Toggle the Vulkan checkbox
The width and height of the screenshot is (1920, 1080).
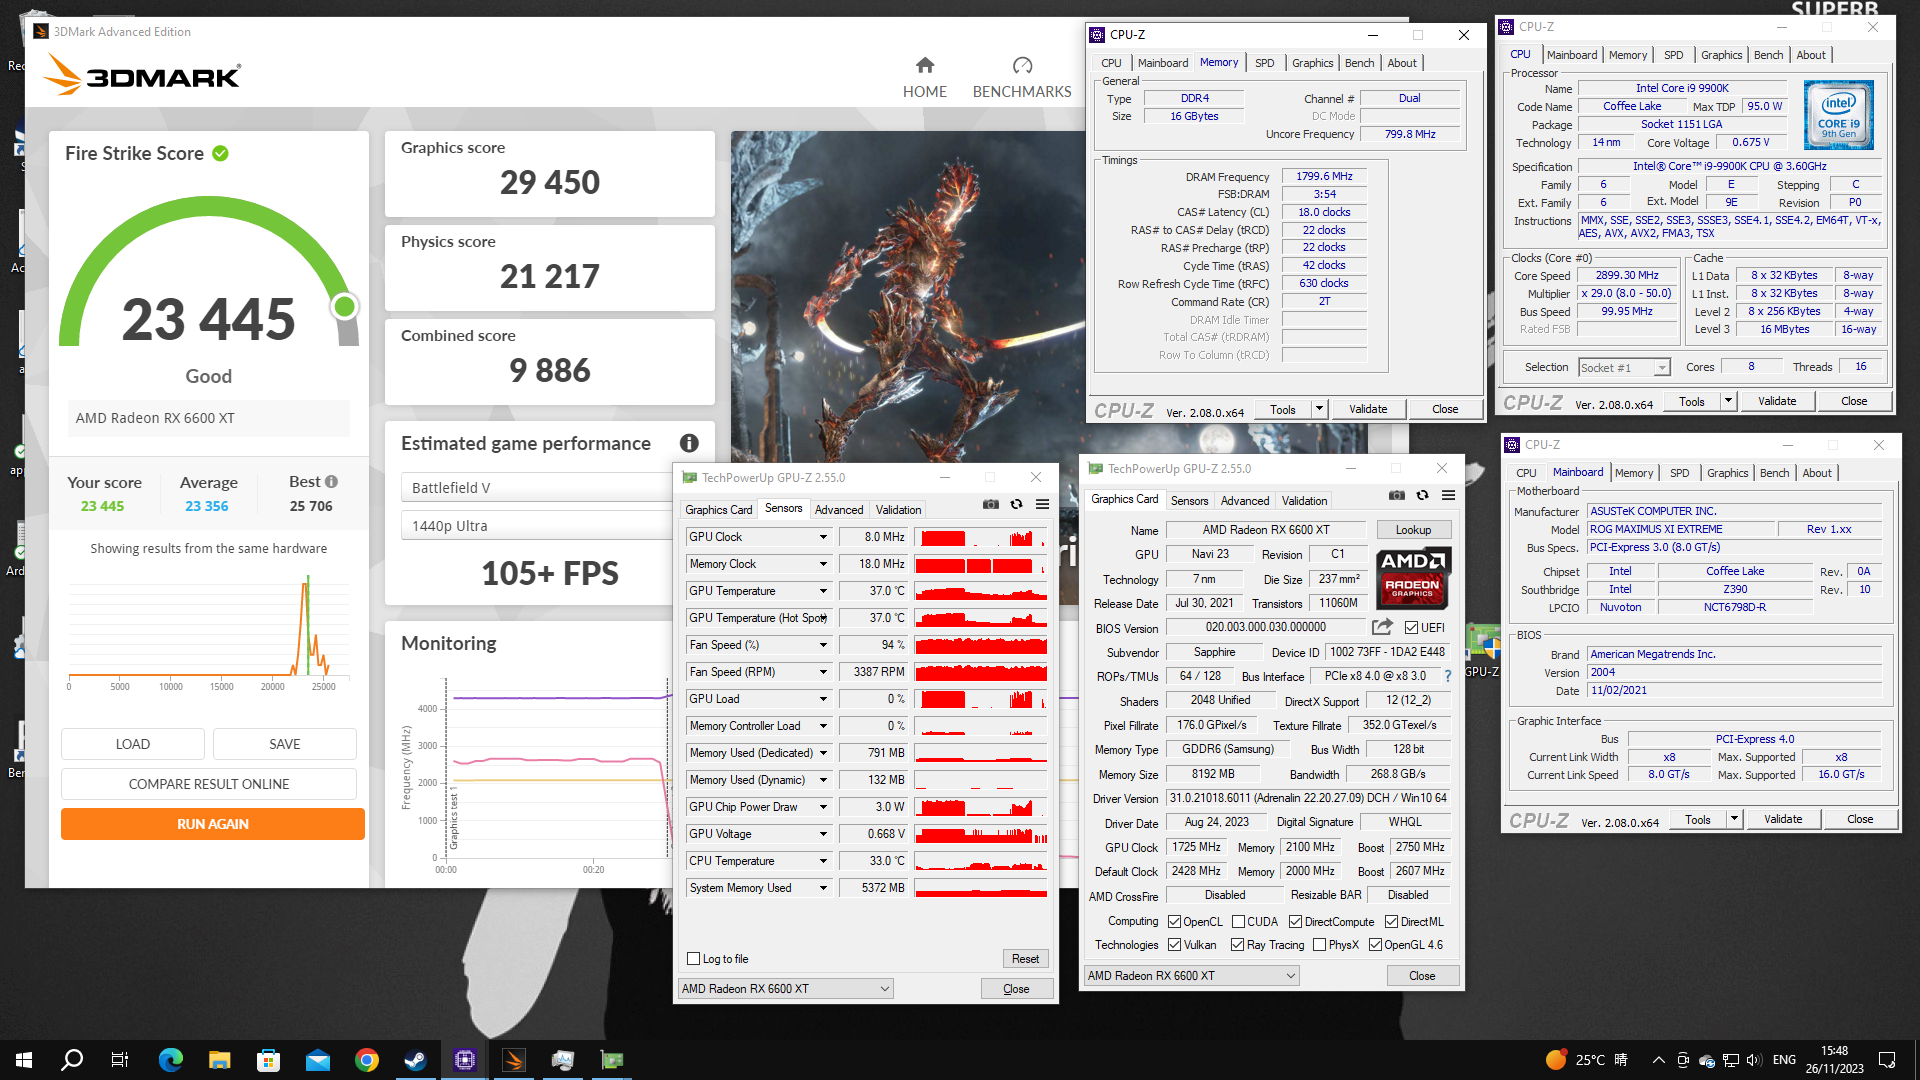(x=1174, y=945)
